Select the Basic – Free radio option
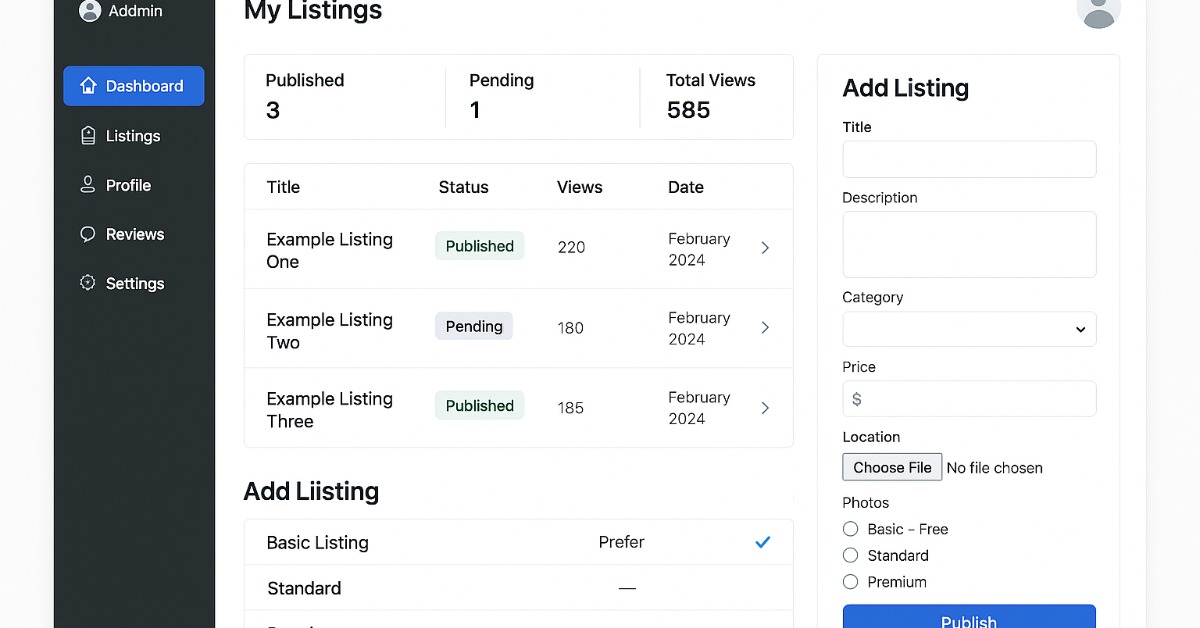The width and height of the screenshot is (1200, 628). coord(851,529)
